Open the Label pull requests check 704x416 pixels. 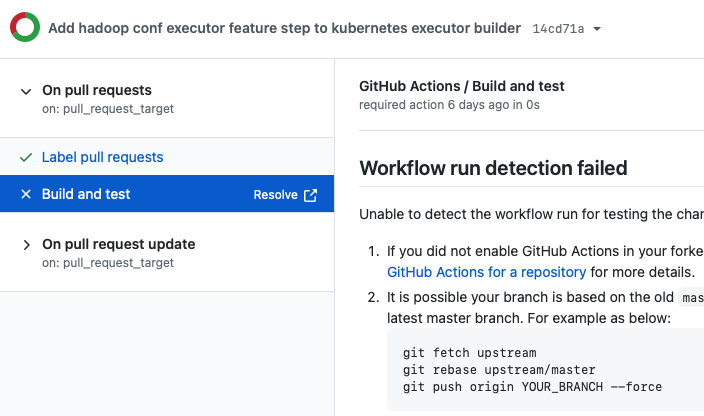102,157
